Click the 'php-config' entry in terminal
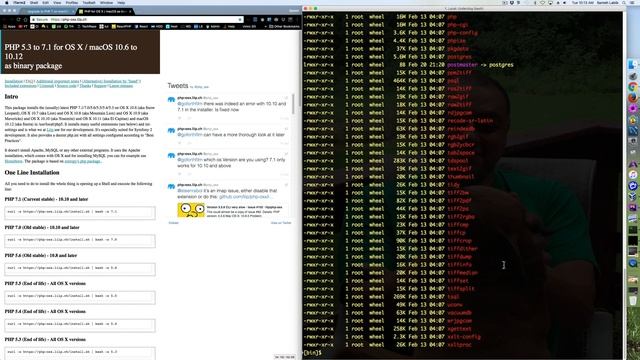640x360 pixels. pos(462,33)
